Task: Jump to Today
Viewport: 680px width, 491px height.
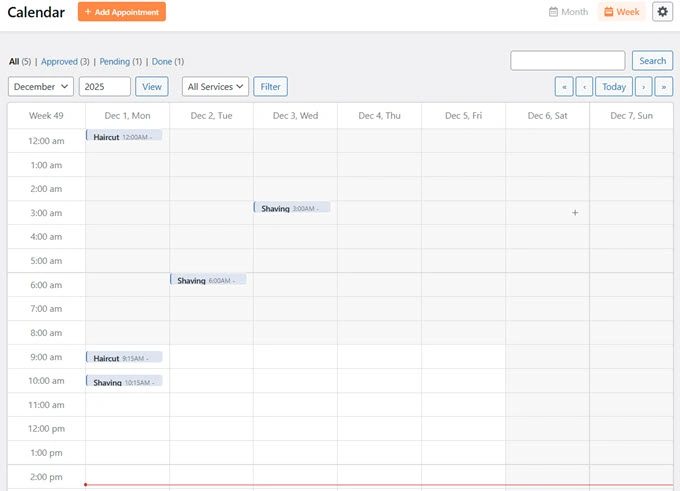Action: (614, 87)
